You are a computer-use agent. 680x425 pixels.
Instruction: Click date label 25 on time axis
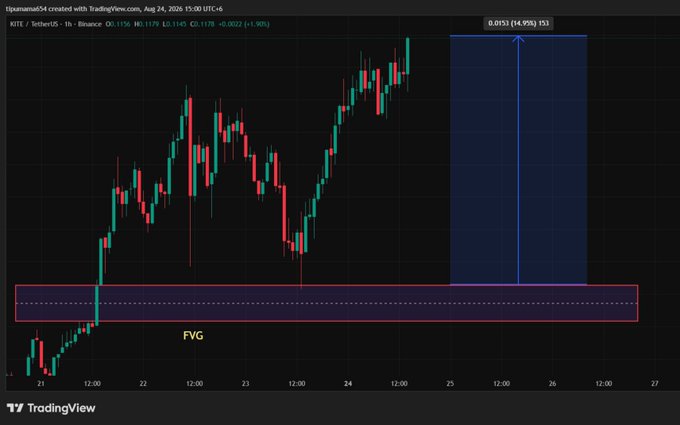click(450, 383)
